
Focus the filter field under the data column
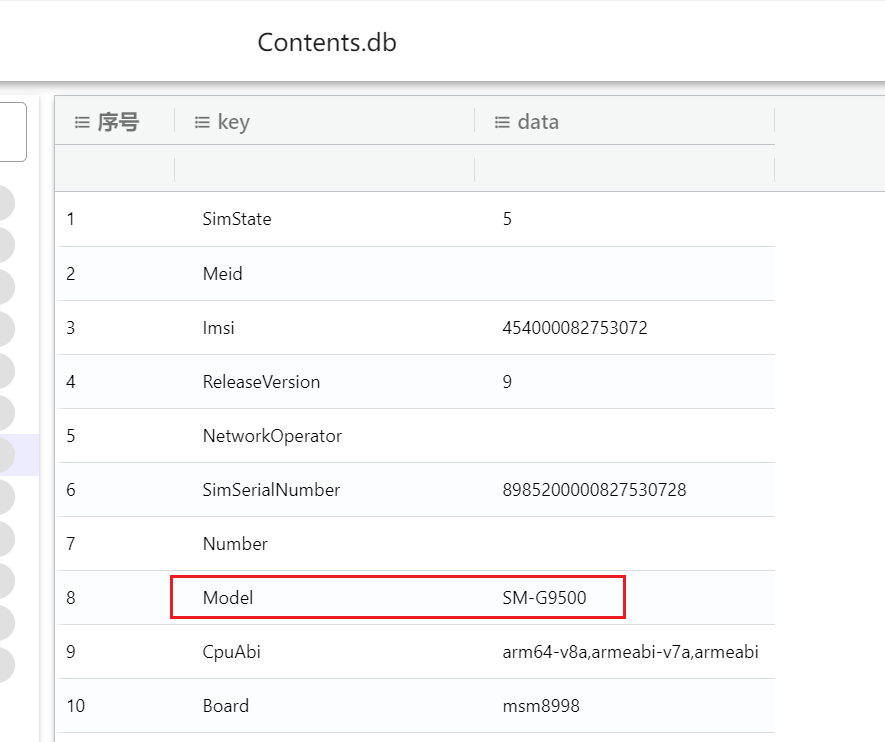(624, 169)
